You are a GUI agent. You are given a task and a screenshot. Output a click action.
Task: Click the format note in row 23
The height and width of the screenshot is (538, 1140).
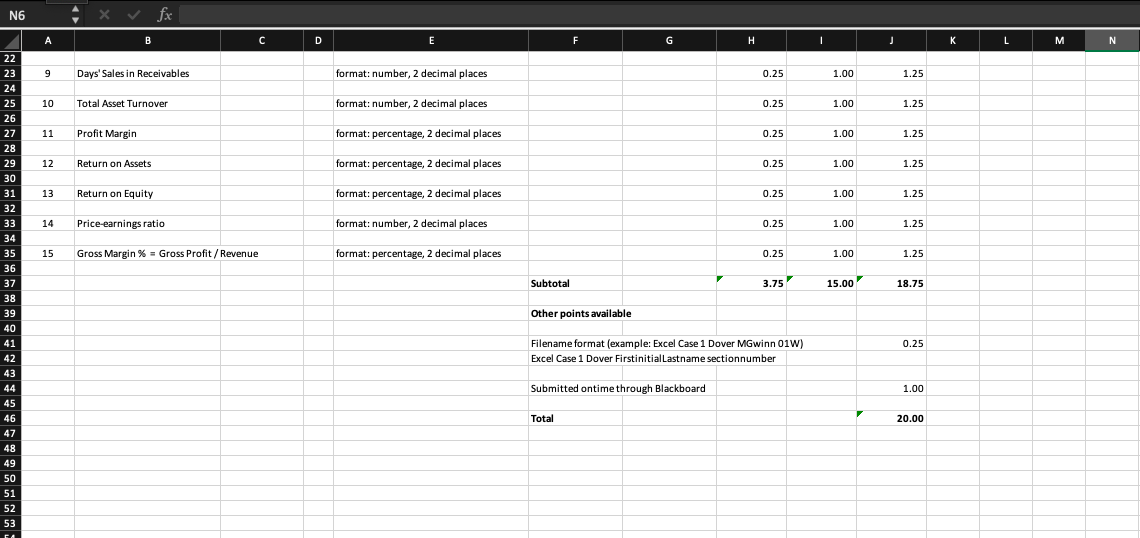[x=431, y=73]
